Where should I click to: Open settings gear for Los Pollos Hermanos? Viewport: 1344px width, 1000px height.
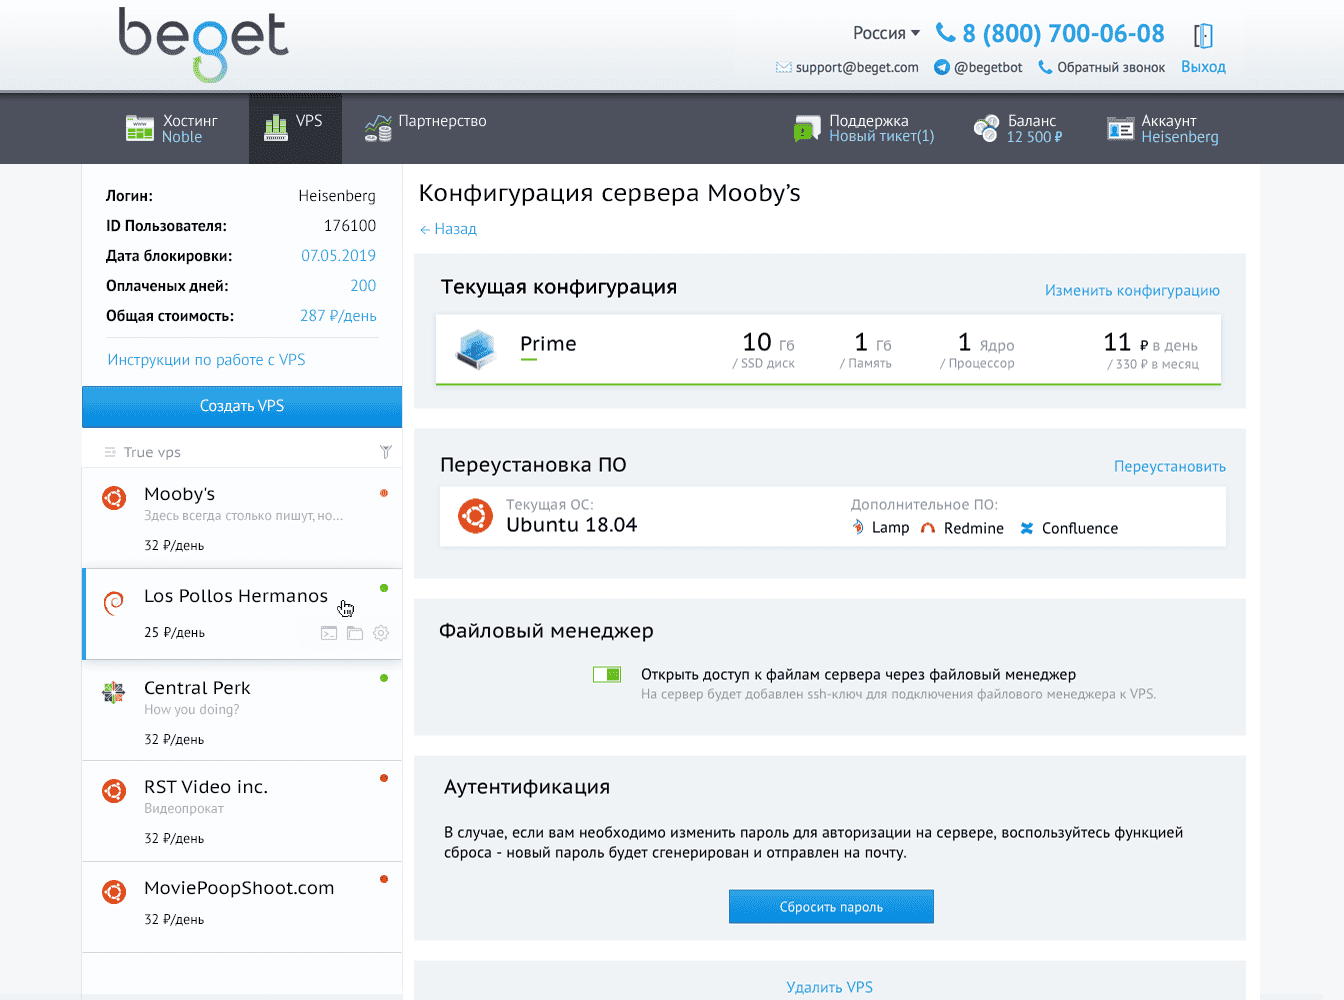point(381,633)
